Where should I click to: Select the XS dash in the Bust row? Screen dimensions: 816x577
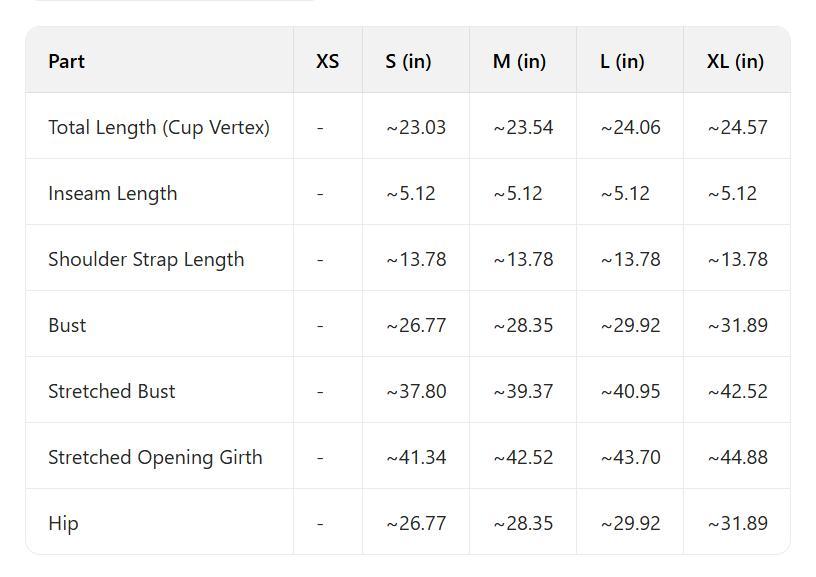click(x=320, y=325)
